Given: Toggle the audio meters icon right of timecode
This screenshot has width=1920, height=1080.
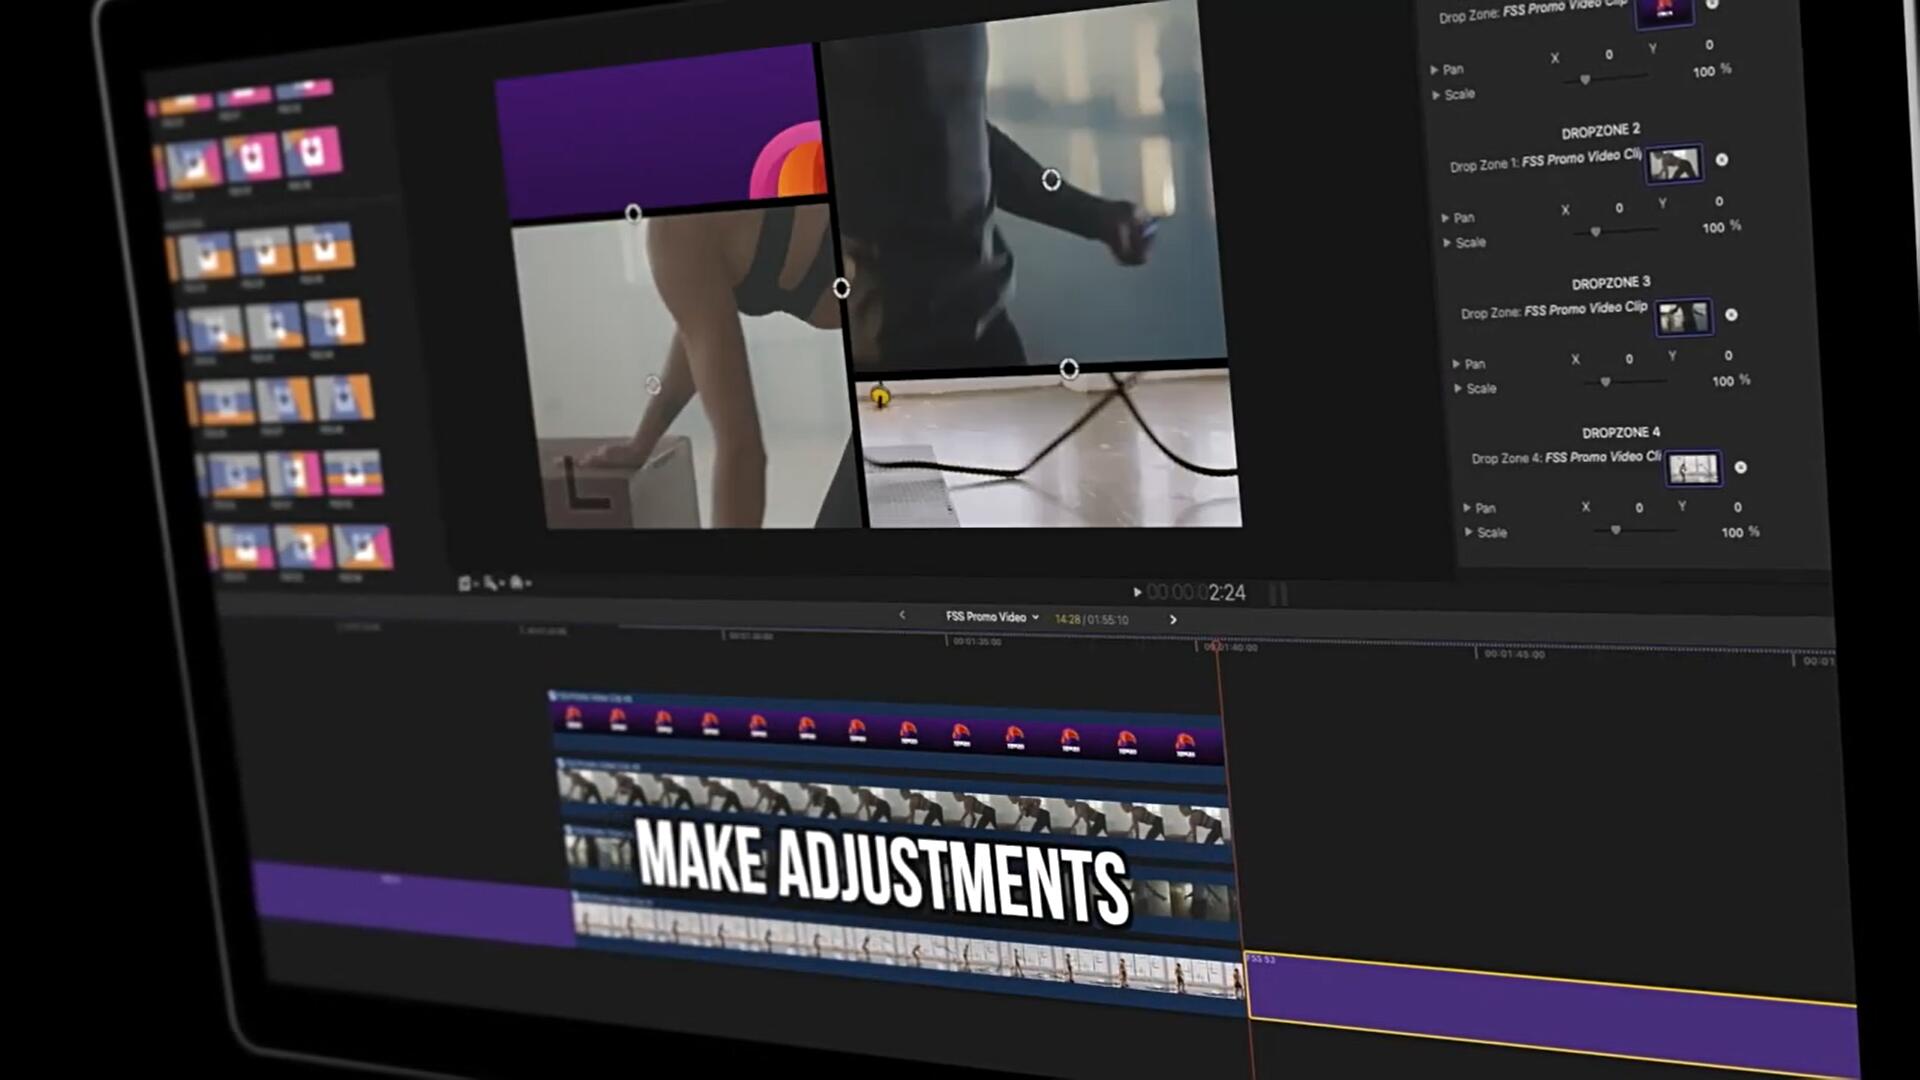Looking at the screenshot, I should (x=1278, y=594).
